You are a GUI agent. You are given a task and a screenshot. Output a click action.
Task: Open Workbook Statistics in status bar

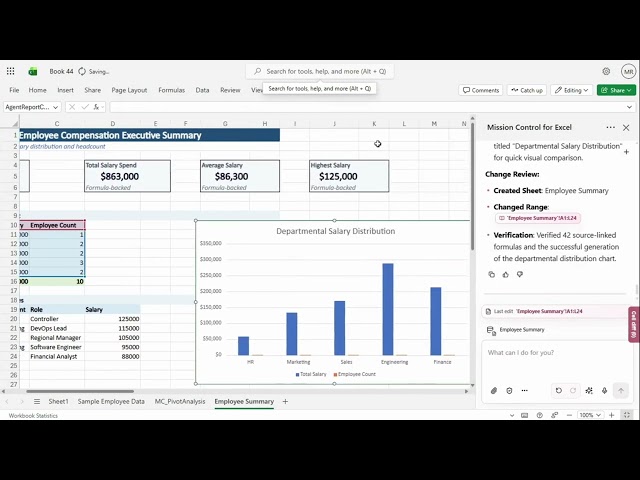coord(33,416)
